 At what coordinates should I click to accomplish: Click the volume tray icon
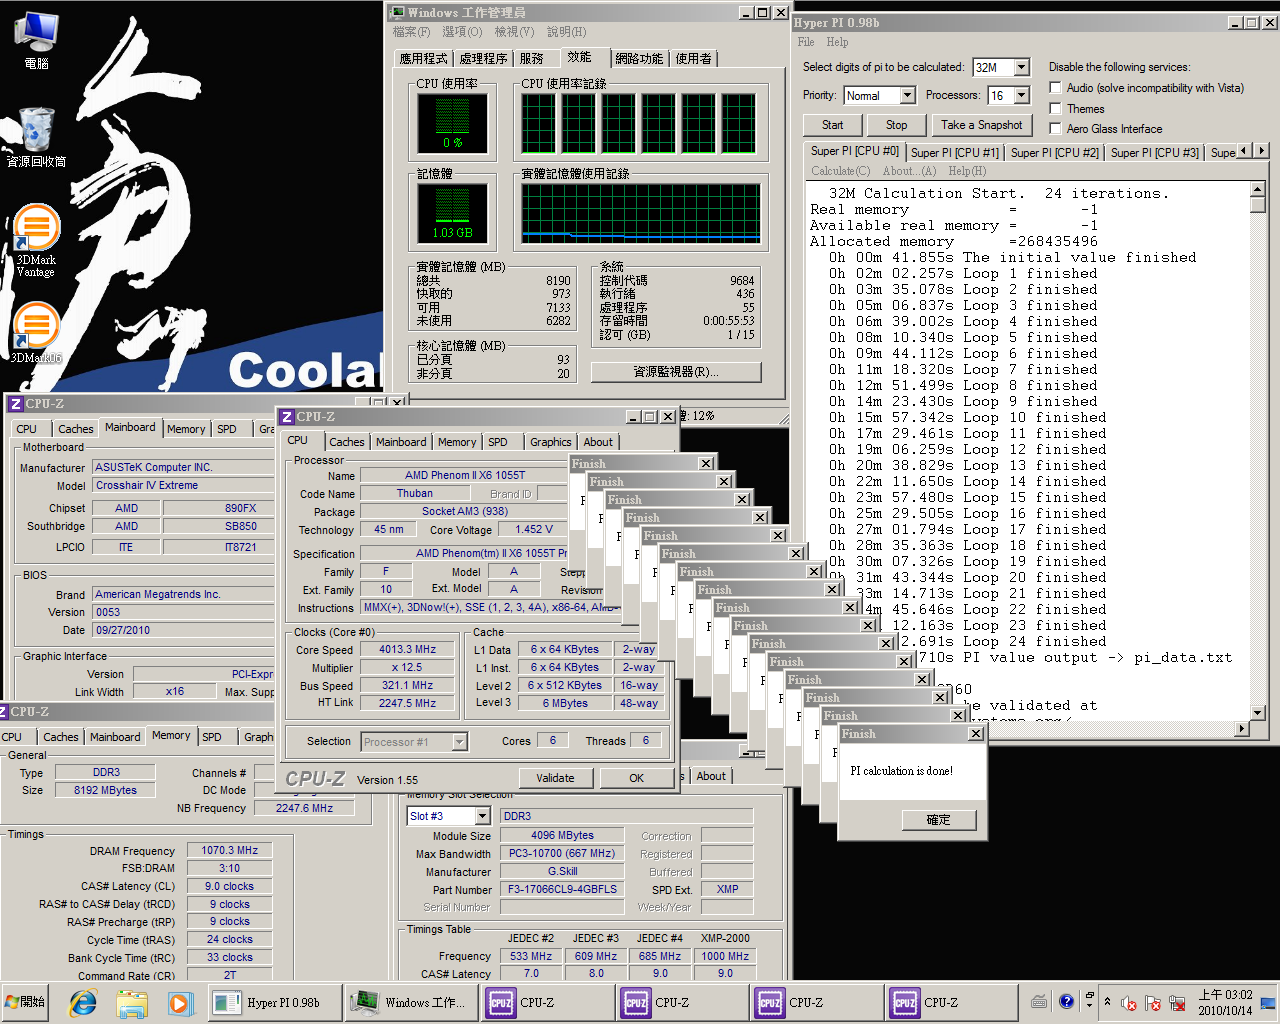pyautogui.click(x=1129, y=1002)
